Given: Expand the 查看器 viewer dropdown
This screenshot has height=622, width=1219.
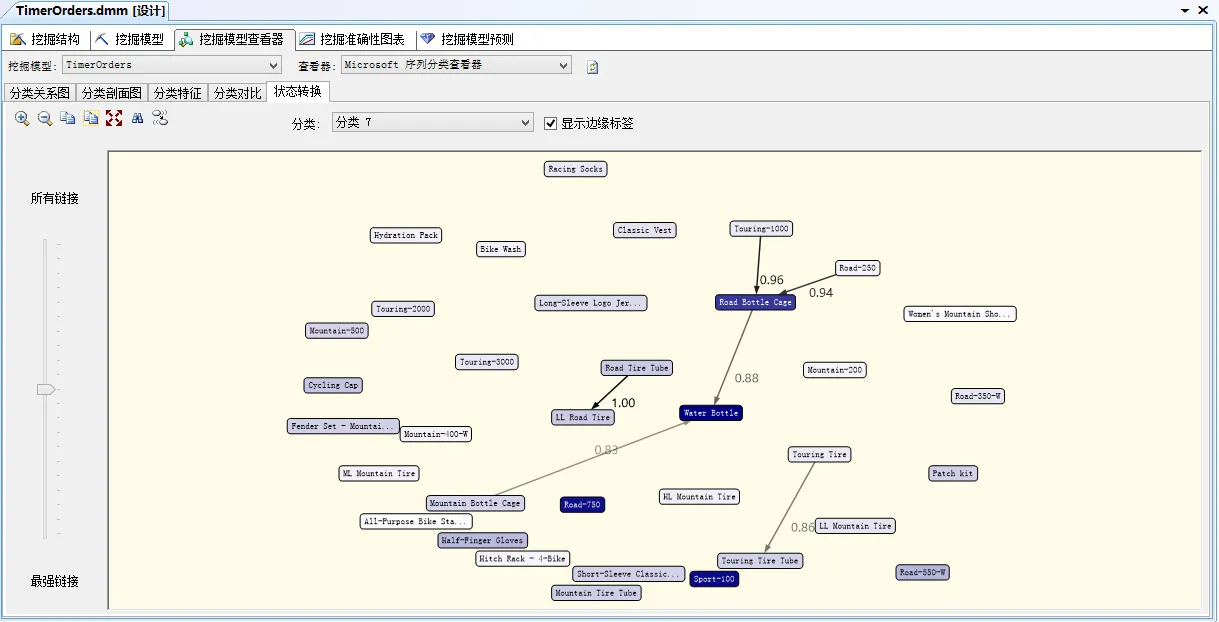Looking at the screenshot, I should point(564,65).
